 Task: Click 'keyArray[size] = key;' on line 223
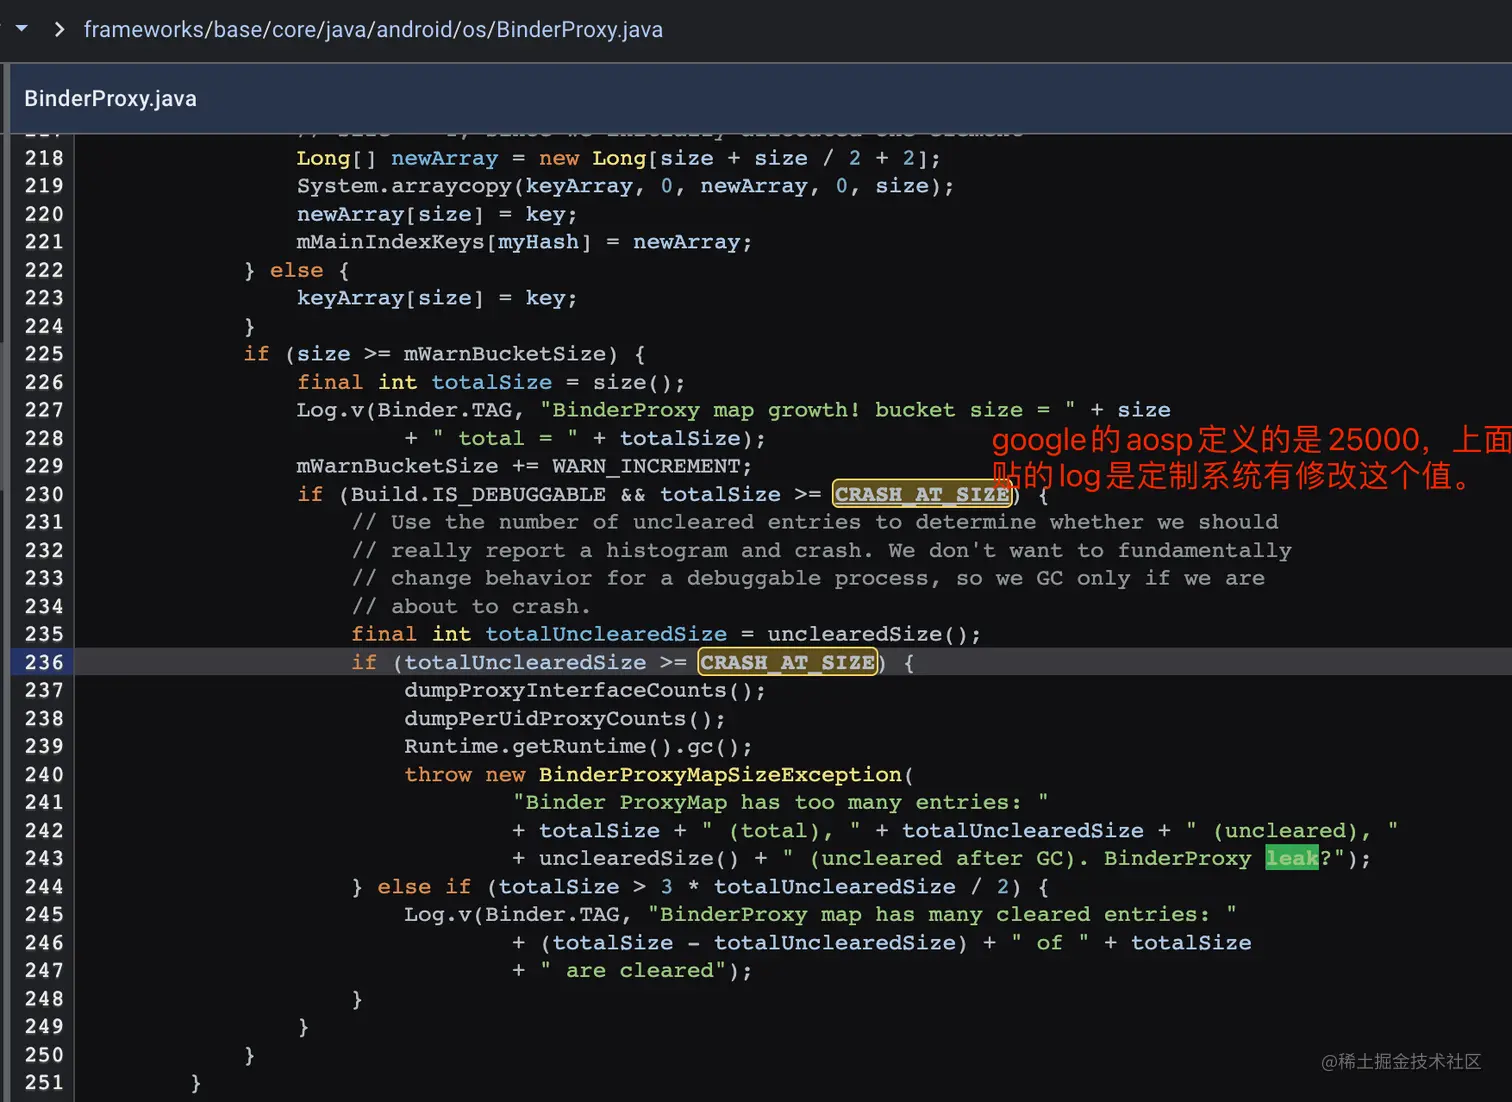pos(437,298)
